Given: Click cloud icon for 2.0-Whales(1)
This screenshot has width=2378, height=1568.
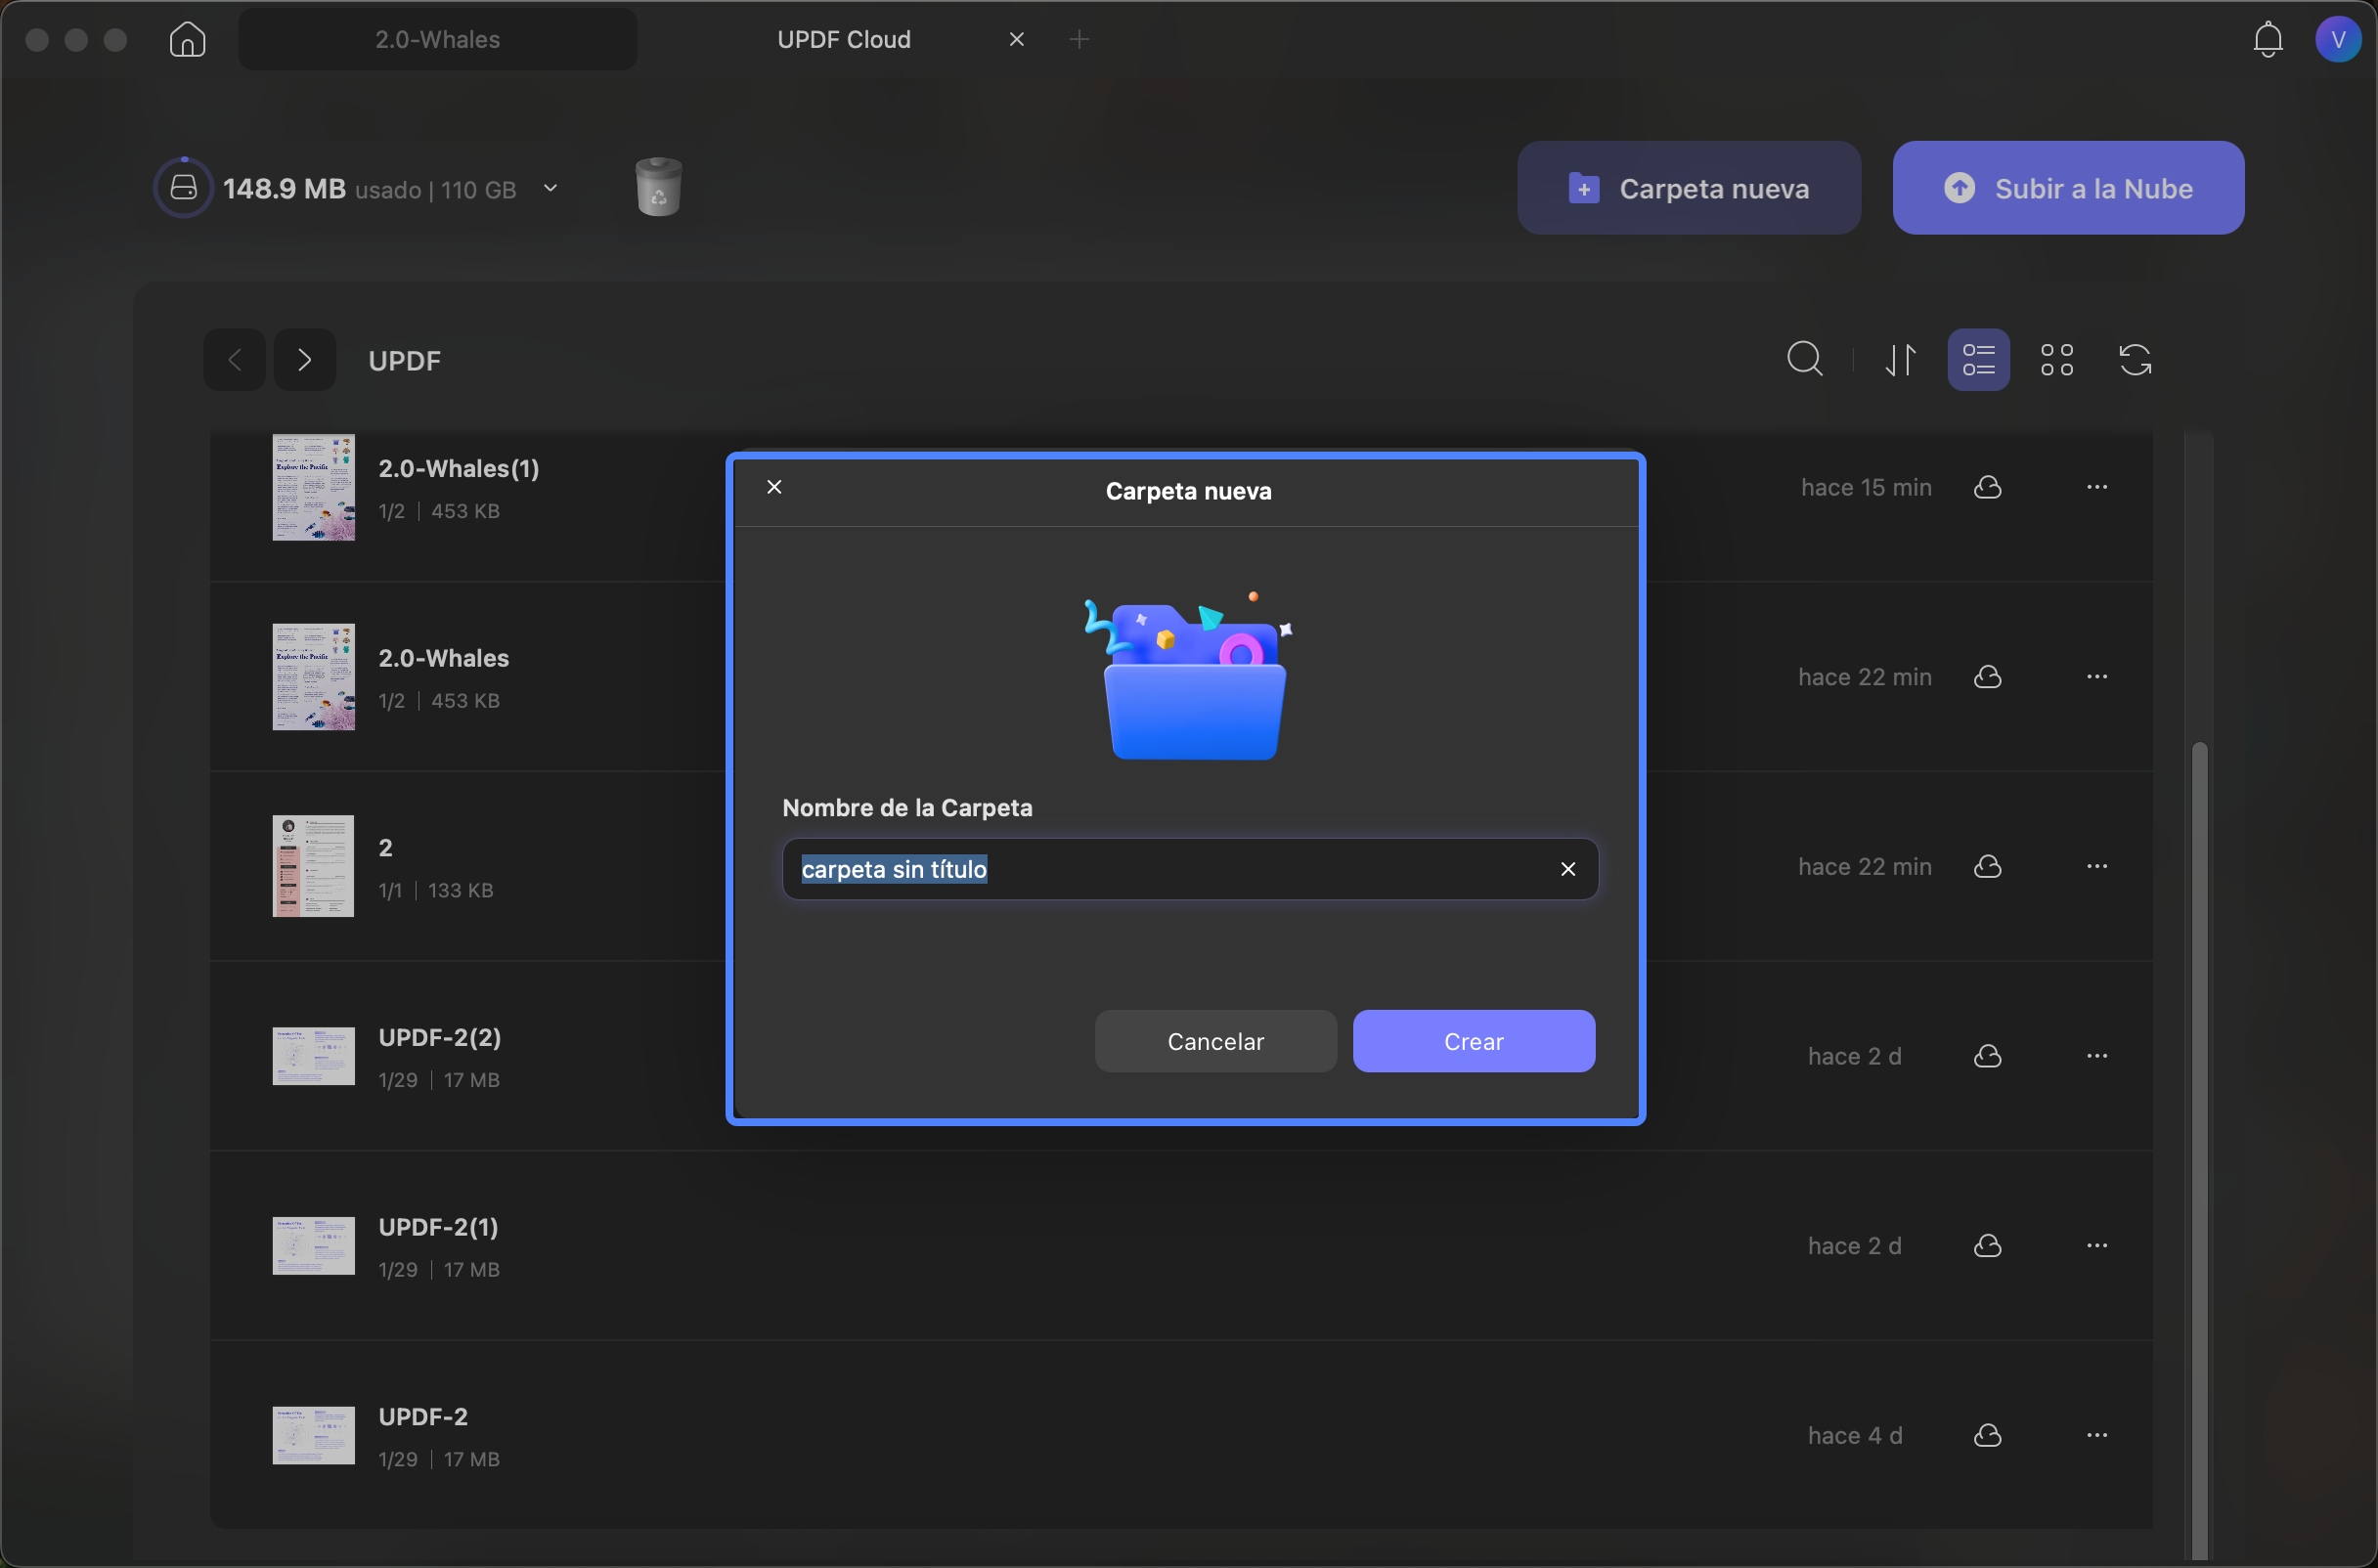Looking at the screenshot, I should tap(1987, 487).
